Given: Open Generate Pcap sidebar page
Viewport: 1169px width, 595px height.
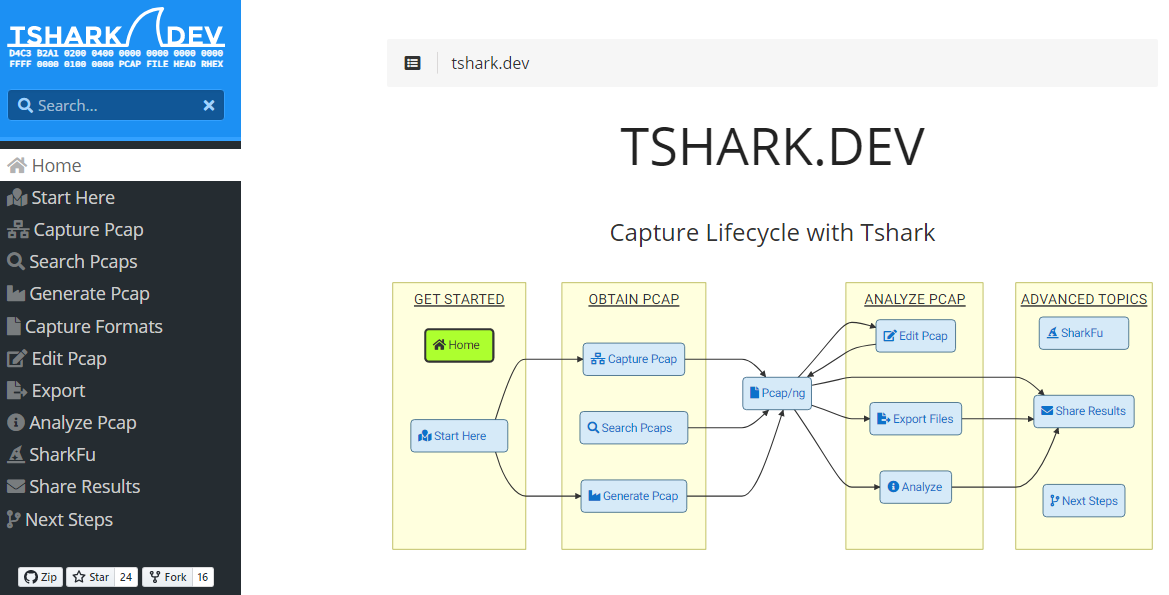Looking at the screenshot, I should point(120,294).
